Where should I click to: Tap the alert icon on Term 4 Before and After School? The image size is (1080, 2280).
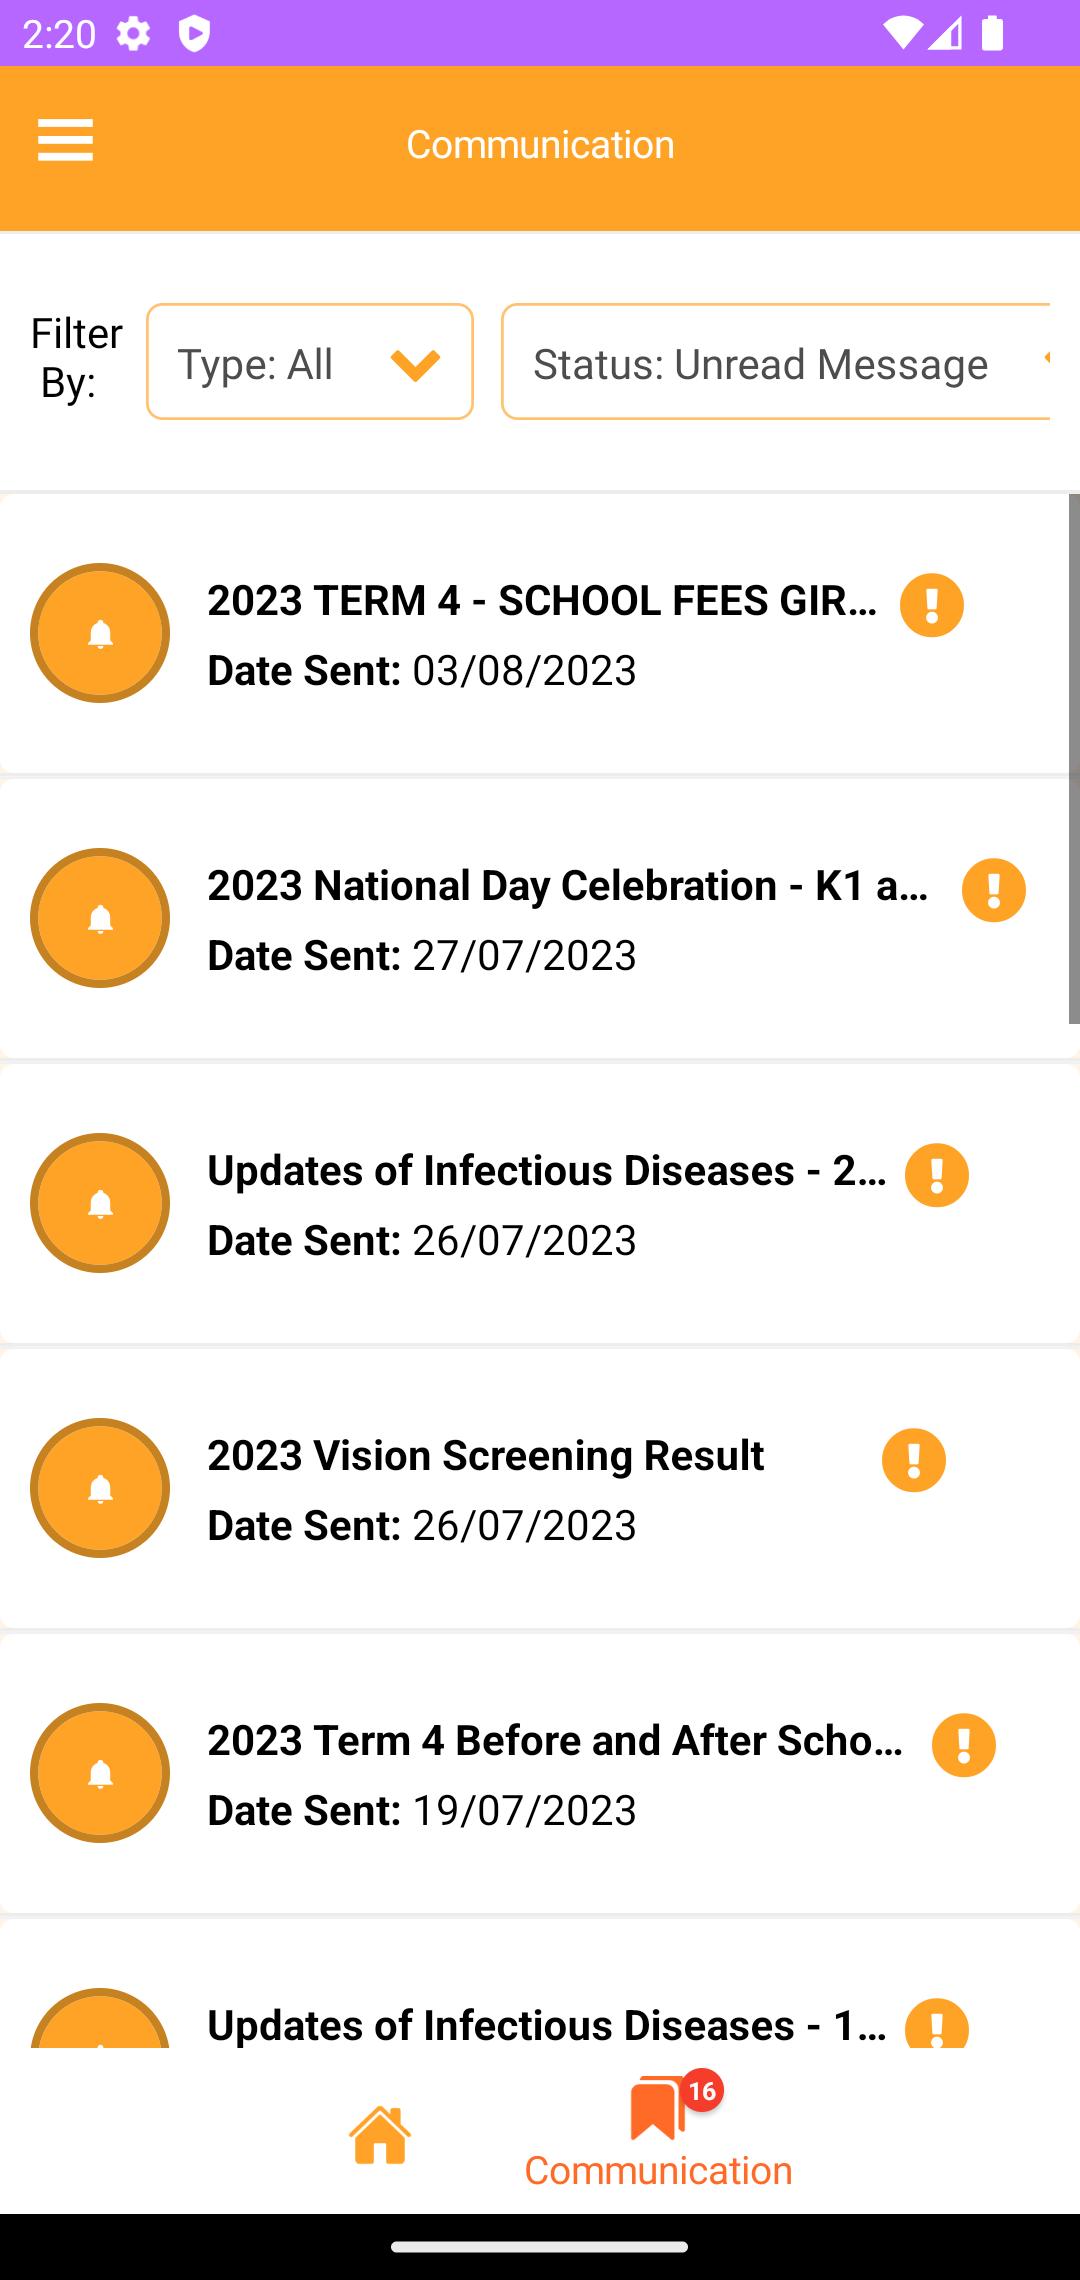pos(964,1745)
